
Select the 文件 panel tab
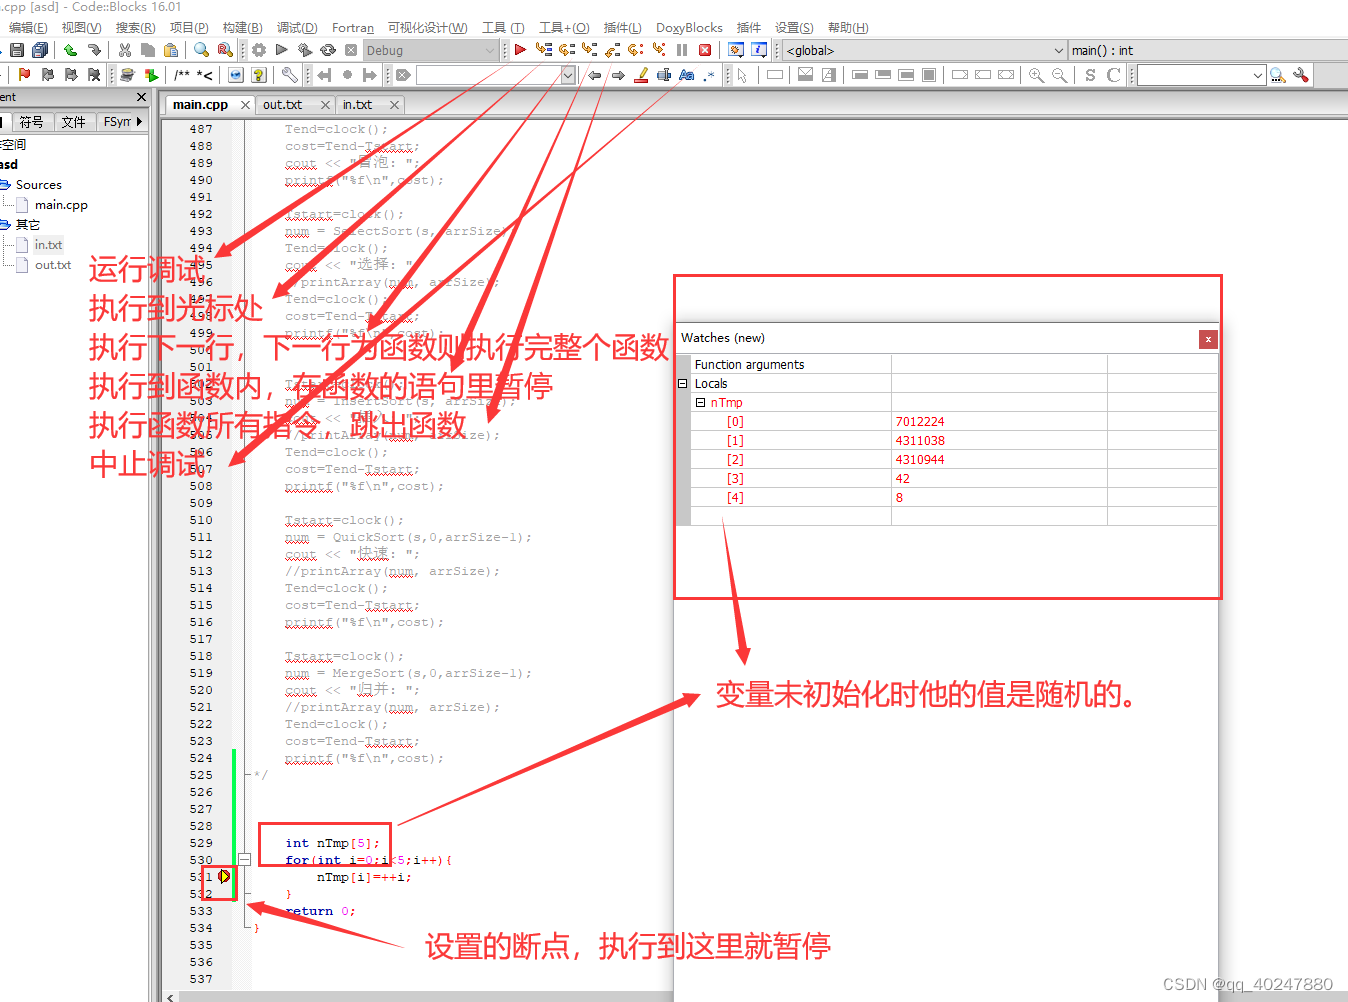click(73, 121)
